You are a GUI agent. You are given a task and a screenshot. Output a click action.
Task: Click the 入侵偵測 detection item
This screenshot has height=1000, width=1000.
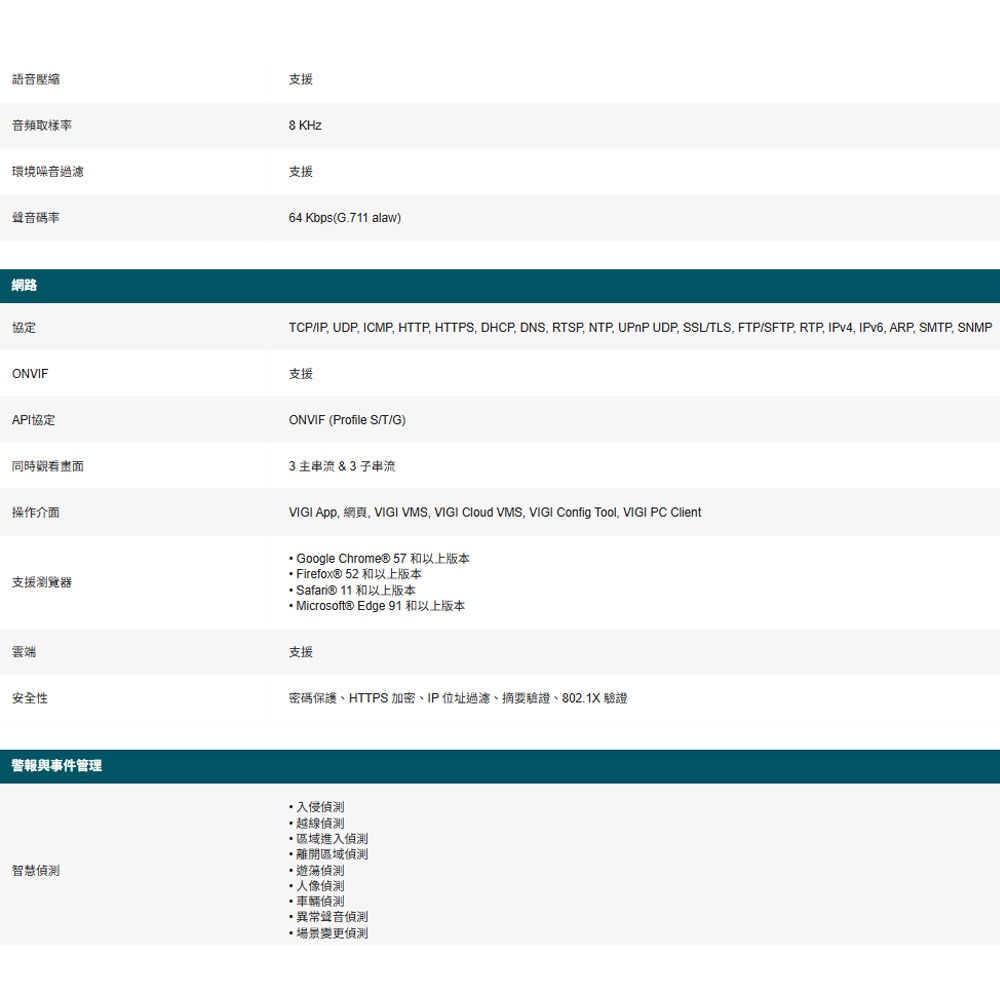[x=320, y=807]
